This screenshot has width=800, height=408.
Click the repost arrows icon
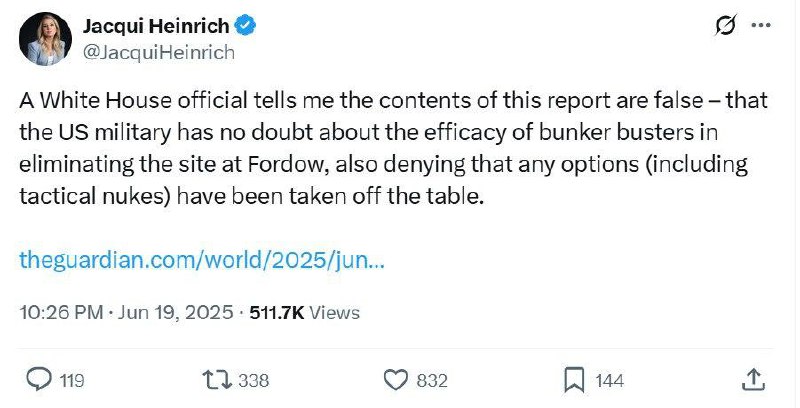coord(216,379)
